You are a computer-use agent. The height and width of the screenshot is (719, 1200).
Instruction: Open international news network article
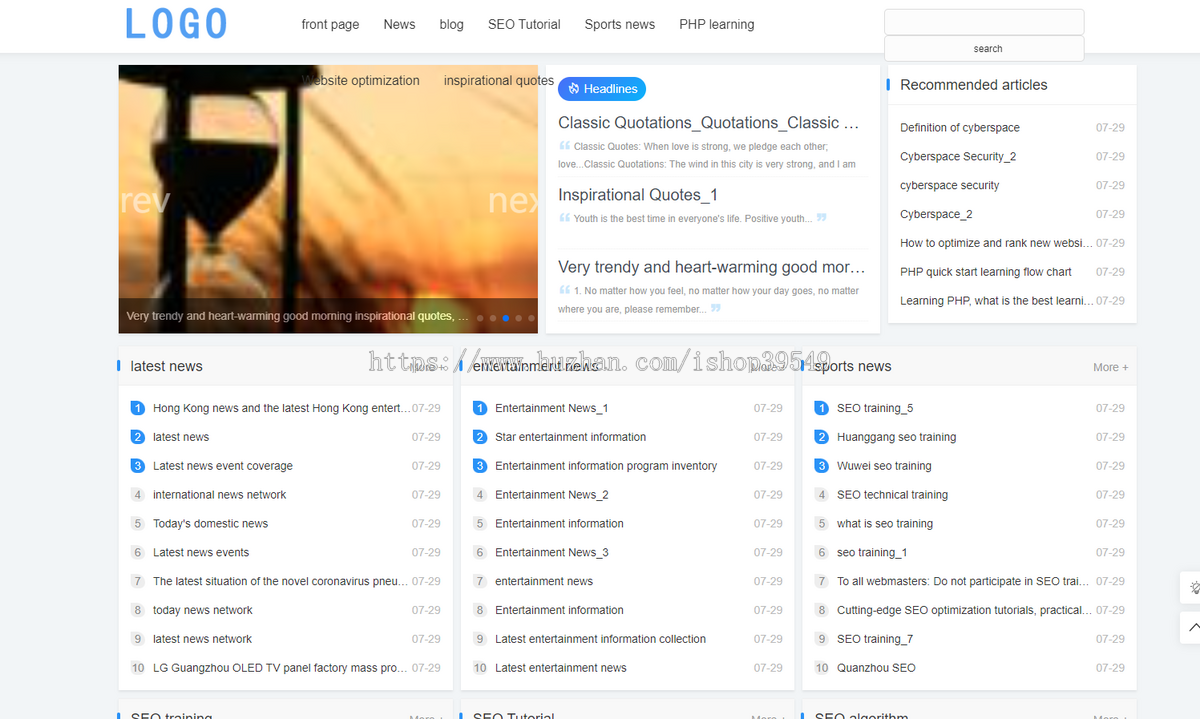point(219,495)
